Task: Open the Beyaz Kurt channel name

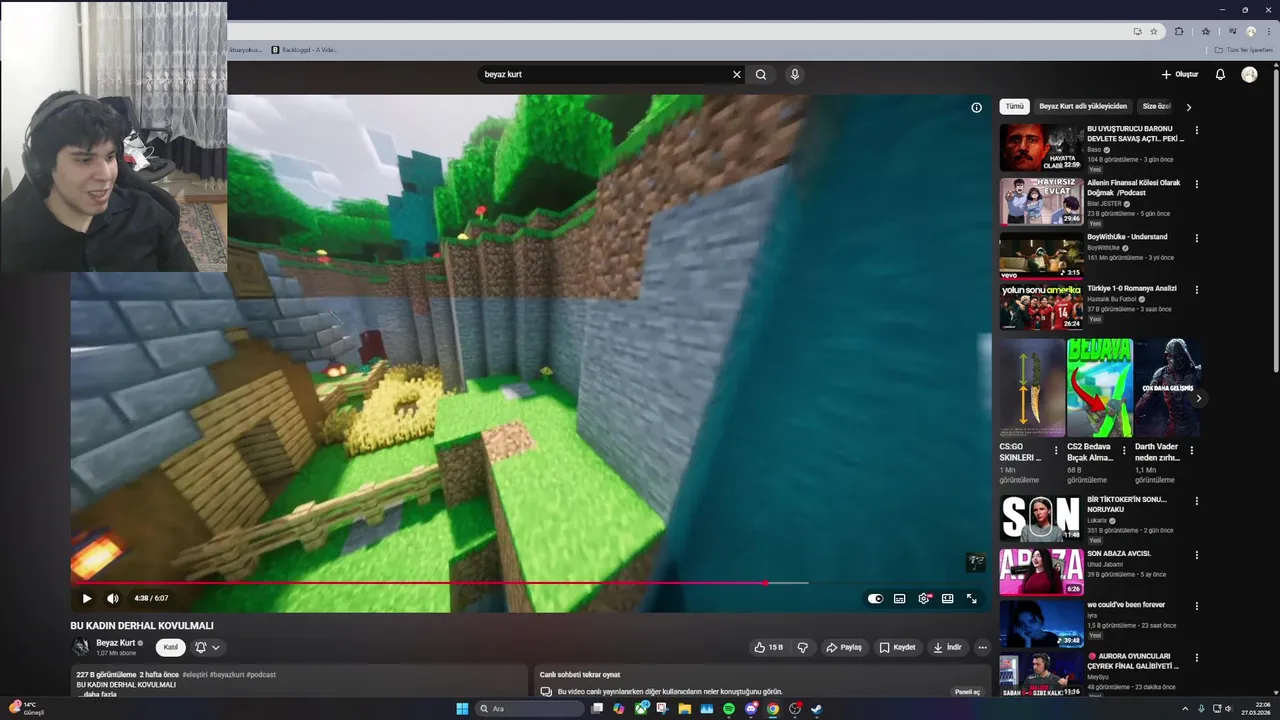Action: 115,643
